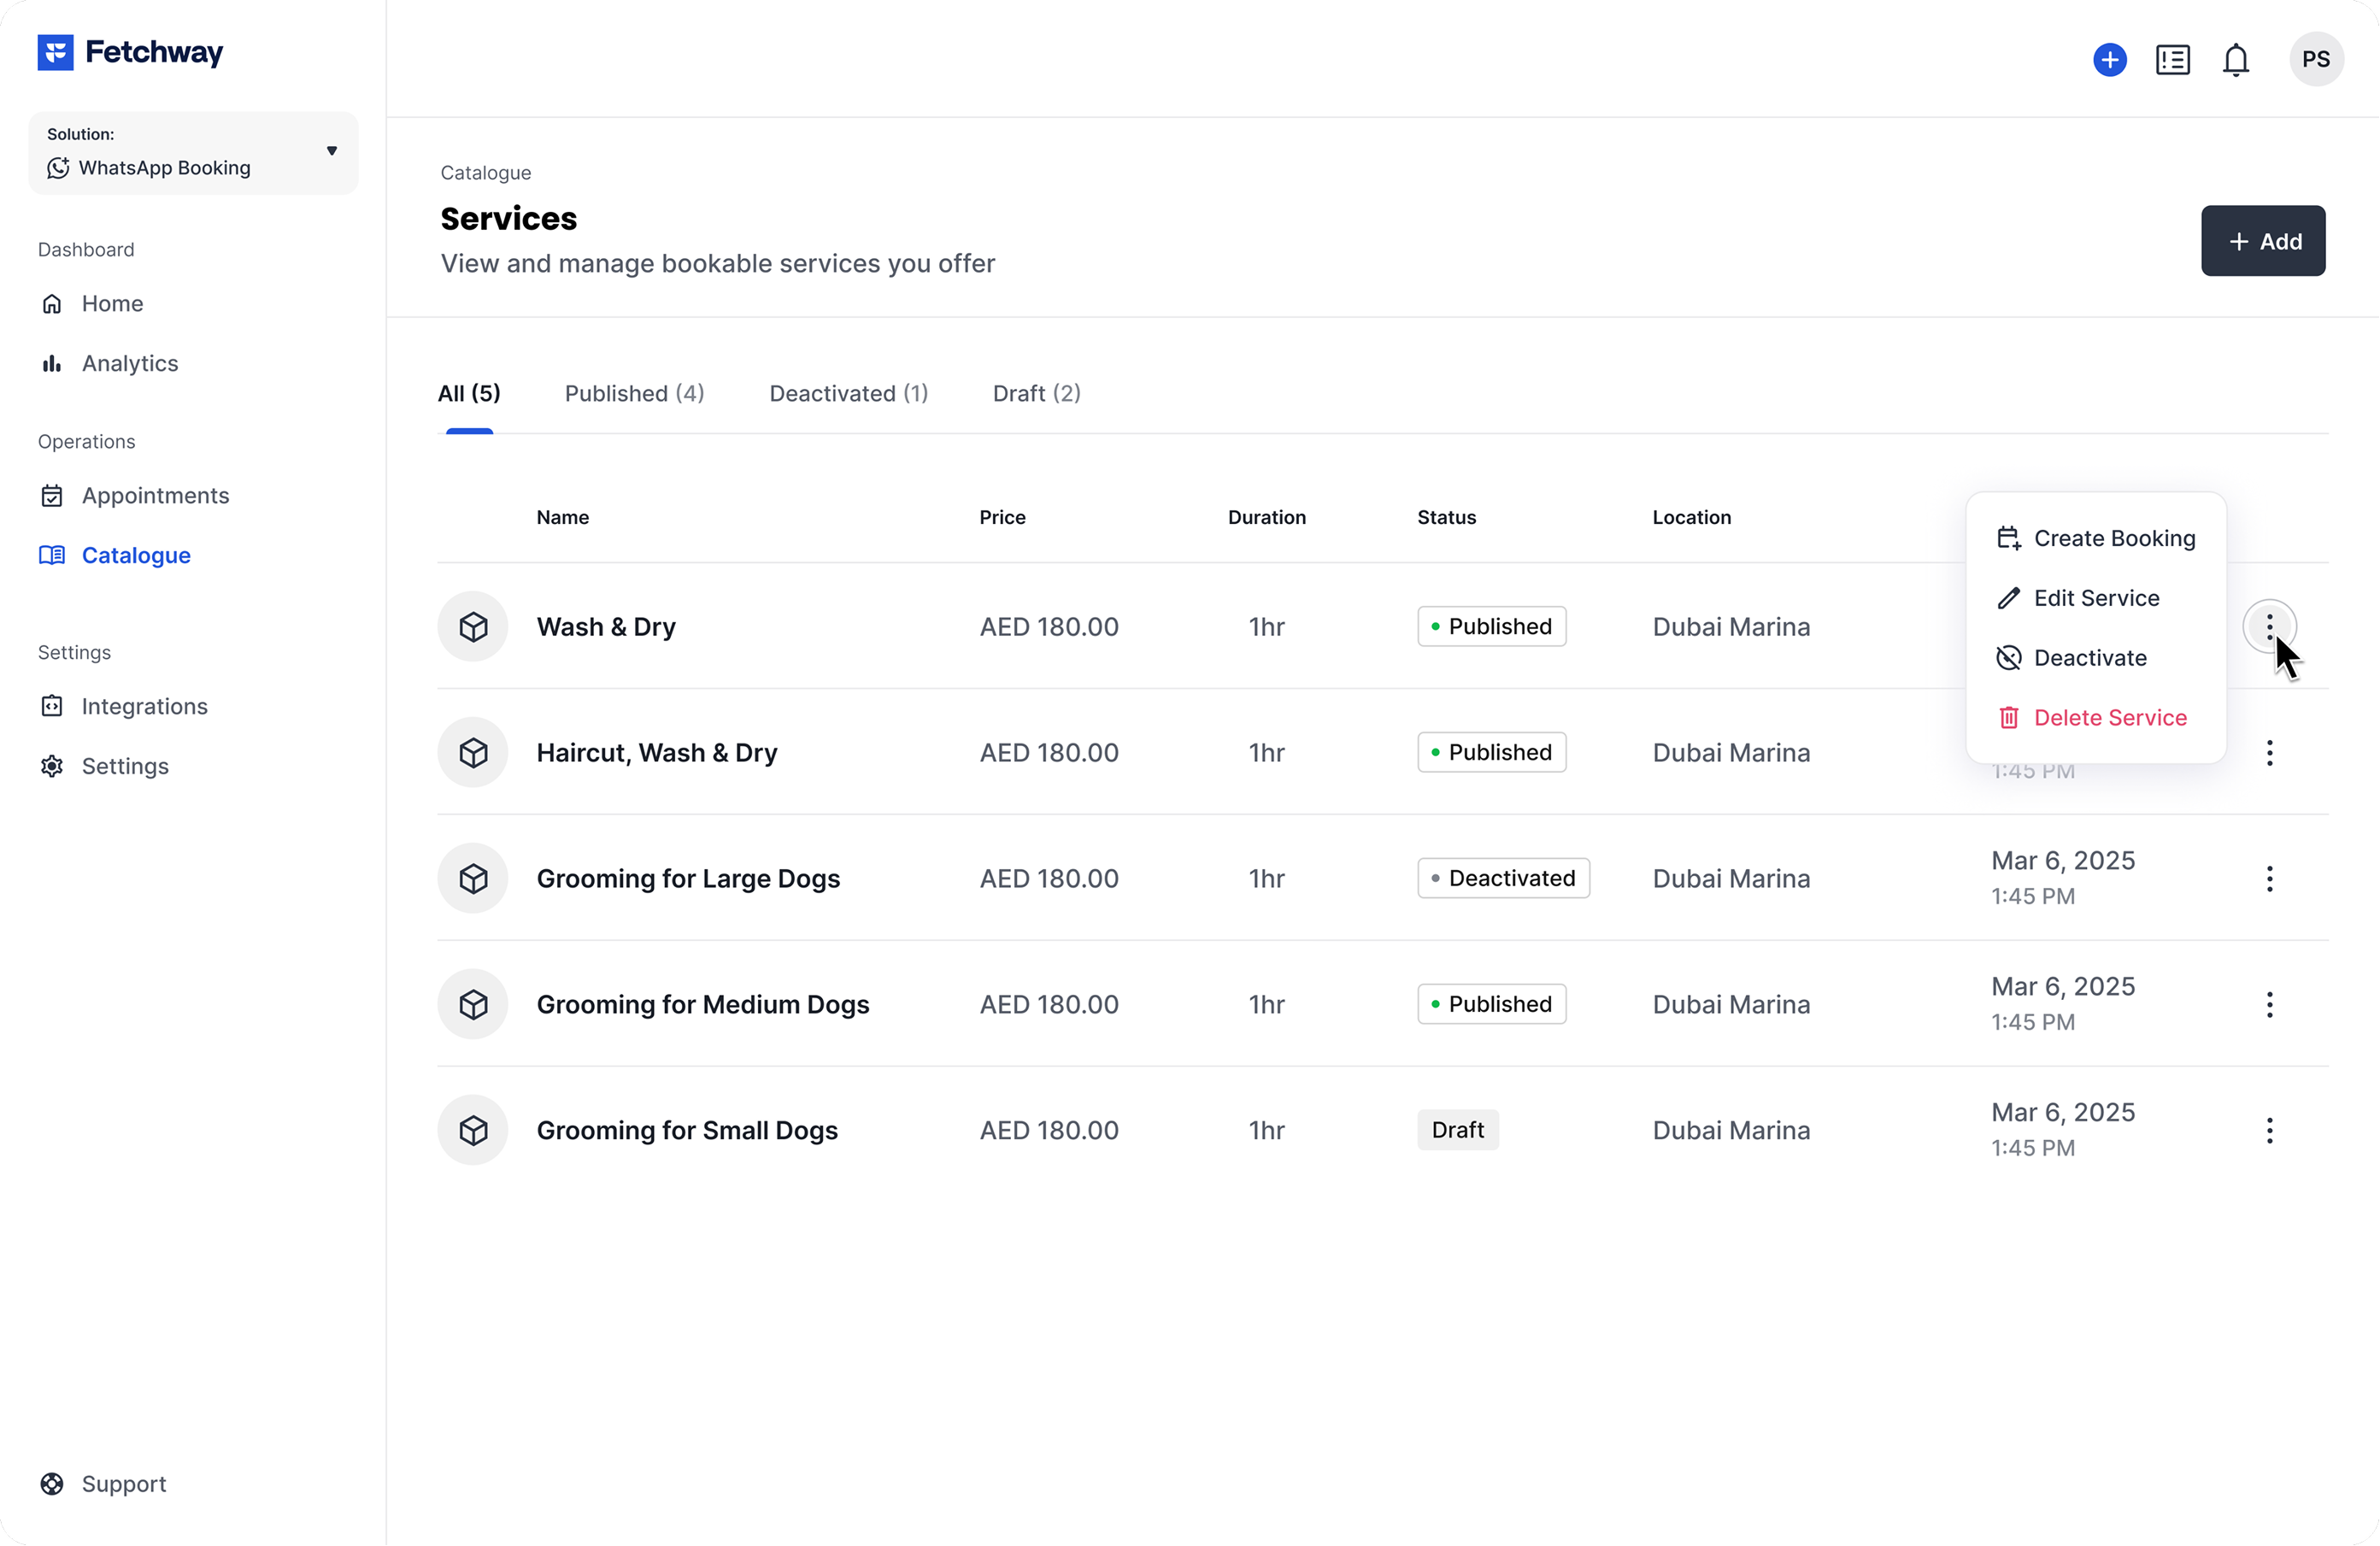The image size is (2380, 1546).
Task: Click the Catalogue breadcrumb link
Action: click(486, 172)
